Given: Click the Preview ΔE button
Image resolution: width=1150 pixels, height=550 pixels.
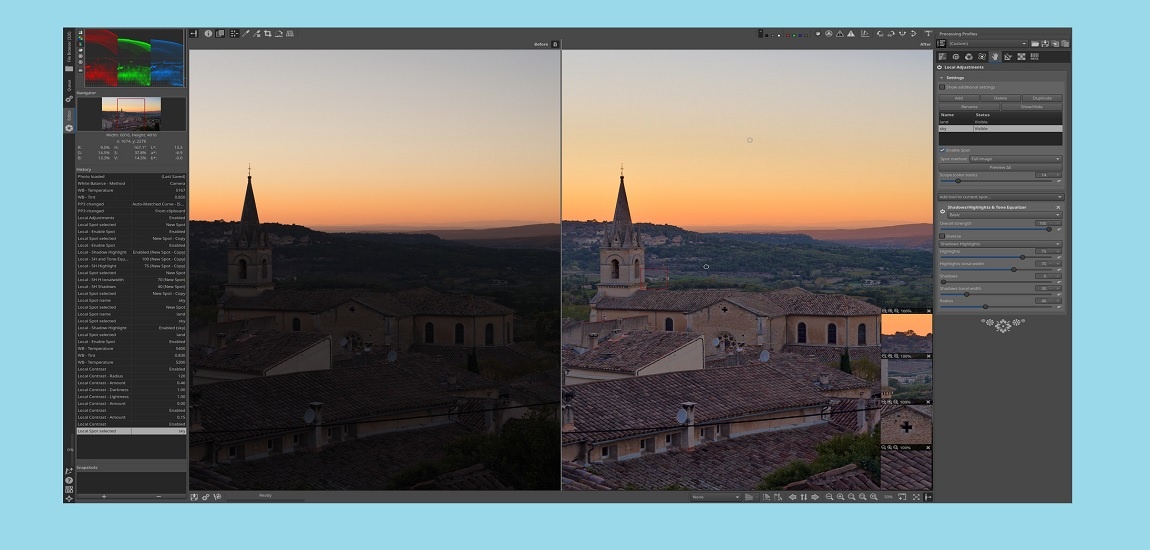Looking at the screenshot, I should coord(1000,167).
